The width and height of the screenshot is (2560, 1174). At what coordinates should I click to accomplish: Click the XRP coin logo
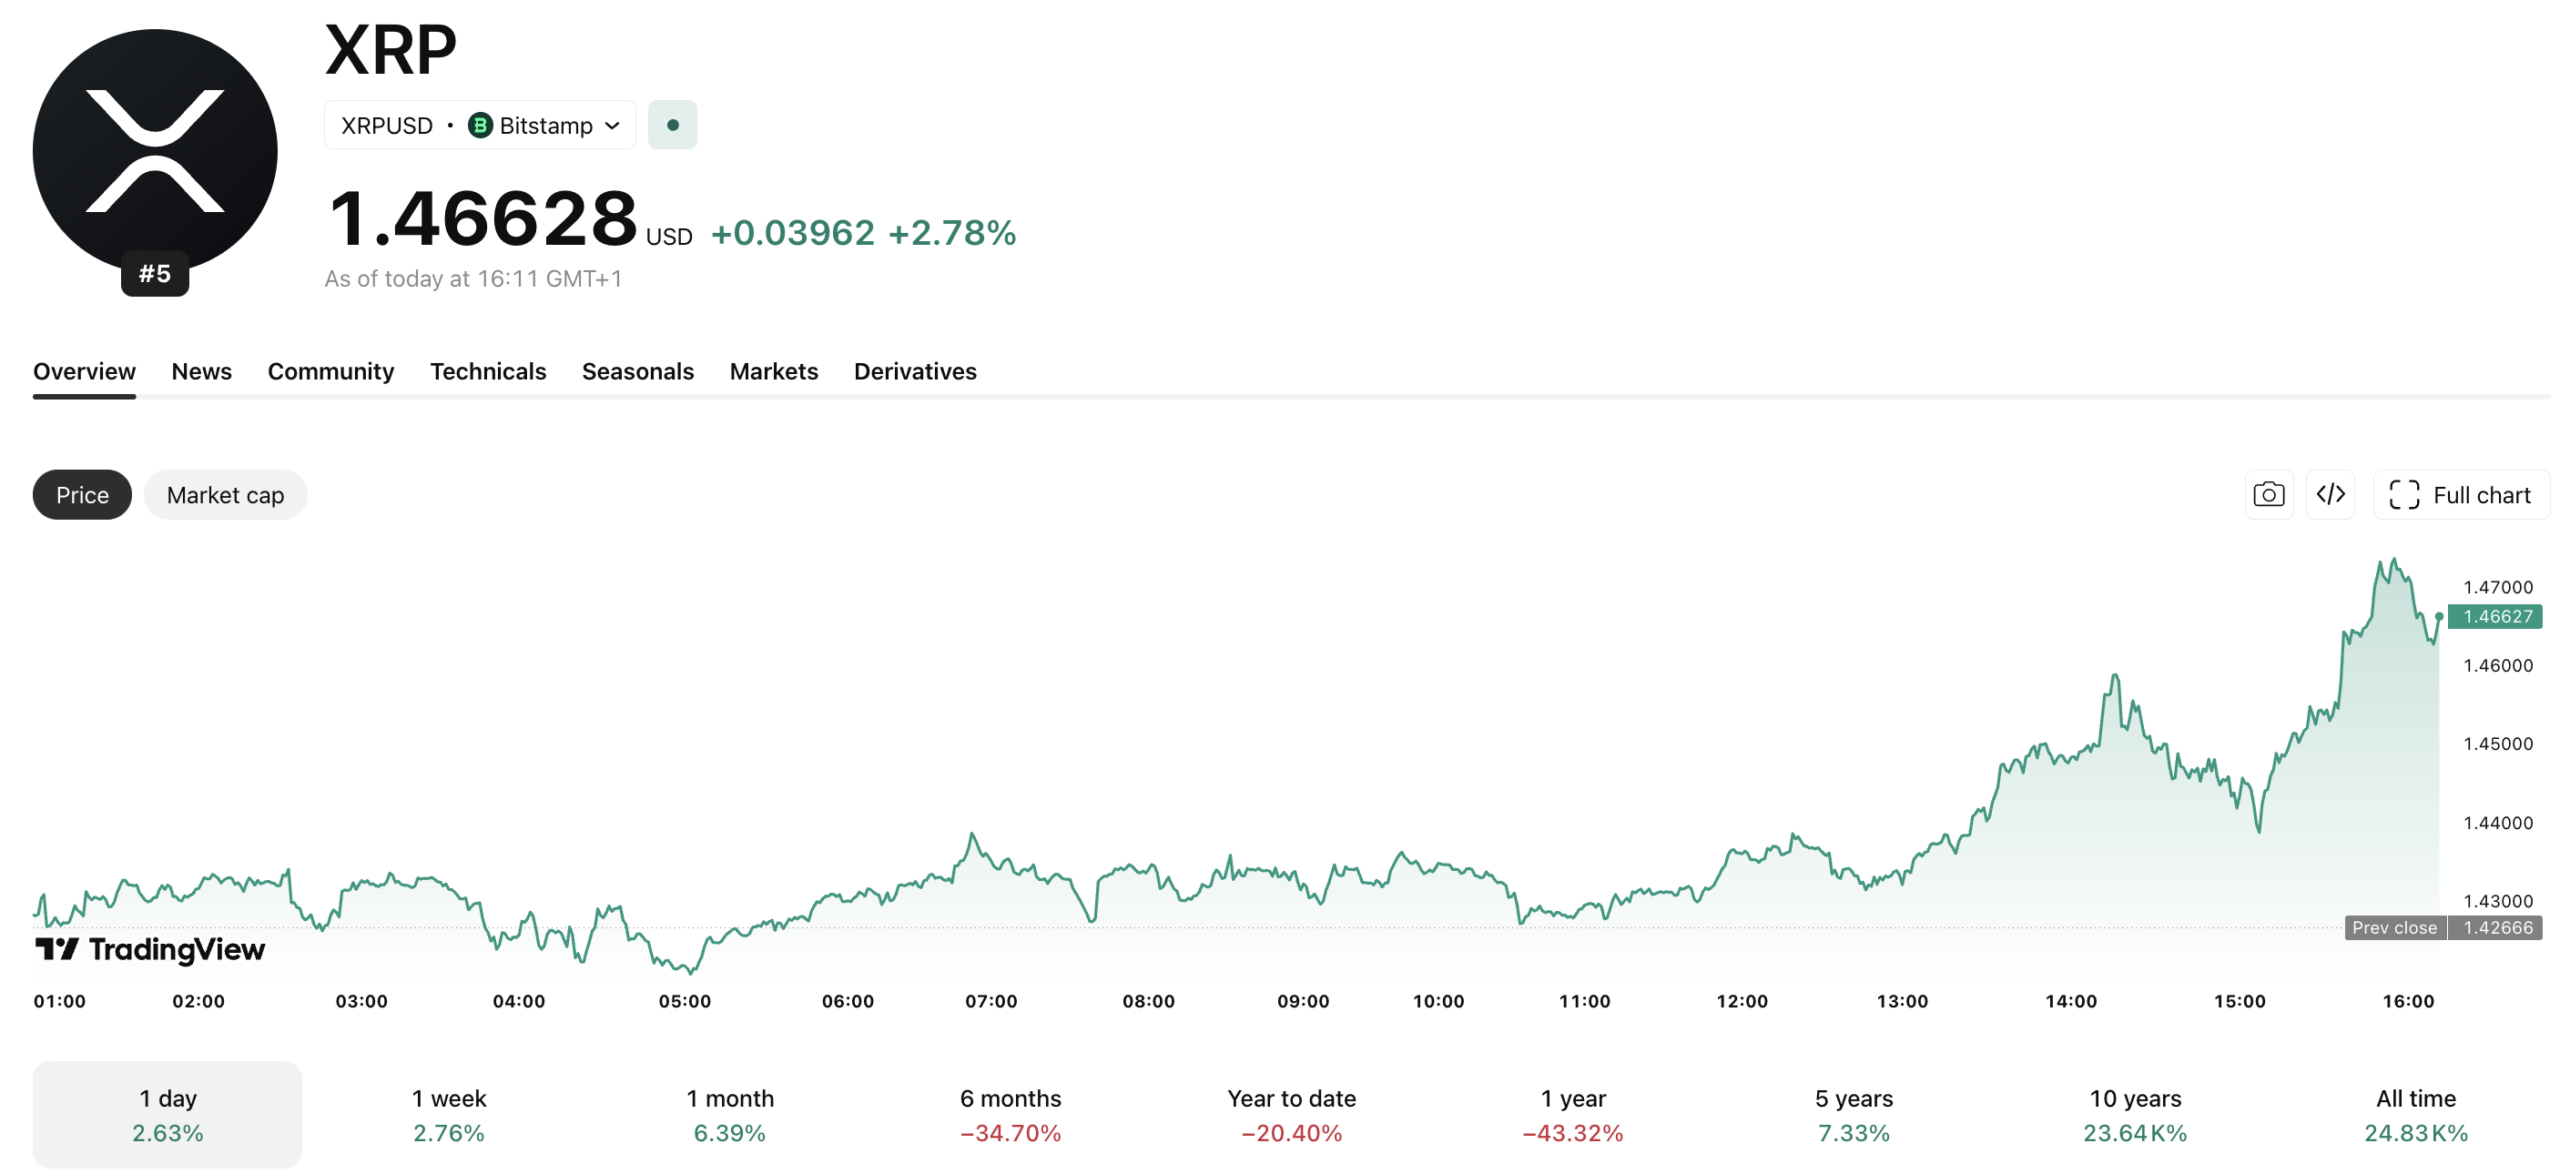click(155, 151)
